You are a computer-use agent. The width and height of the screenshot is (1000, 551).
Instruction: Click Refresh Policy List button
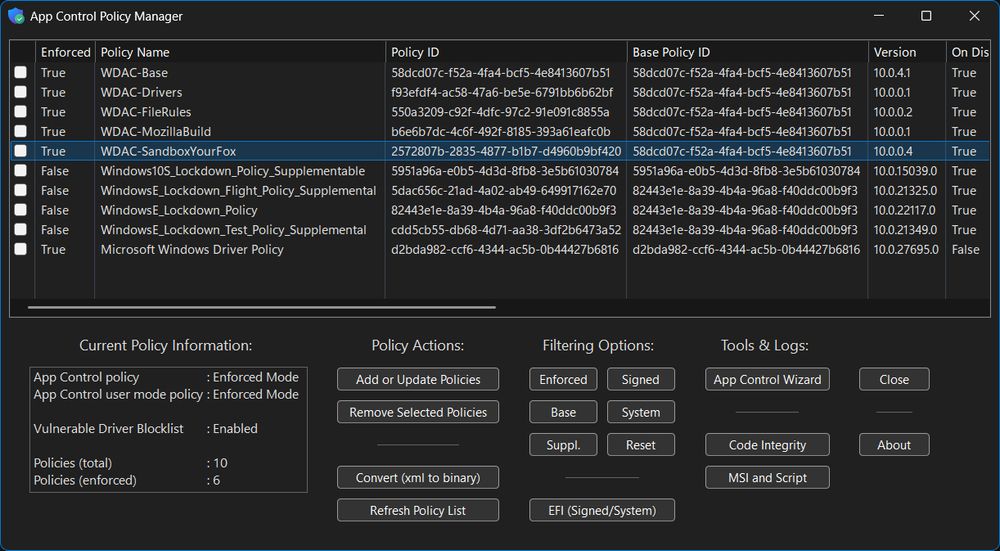418,510
